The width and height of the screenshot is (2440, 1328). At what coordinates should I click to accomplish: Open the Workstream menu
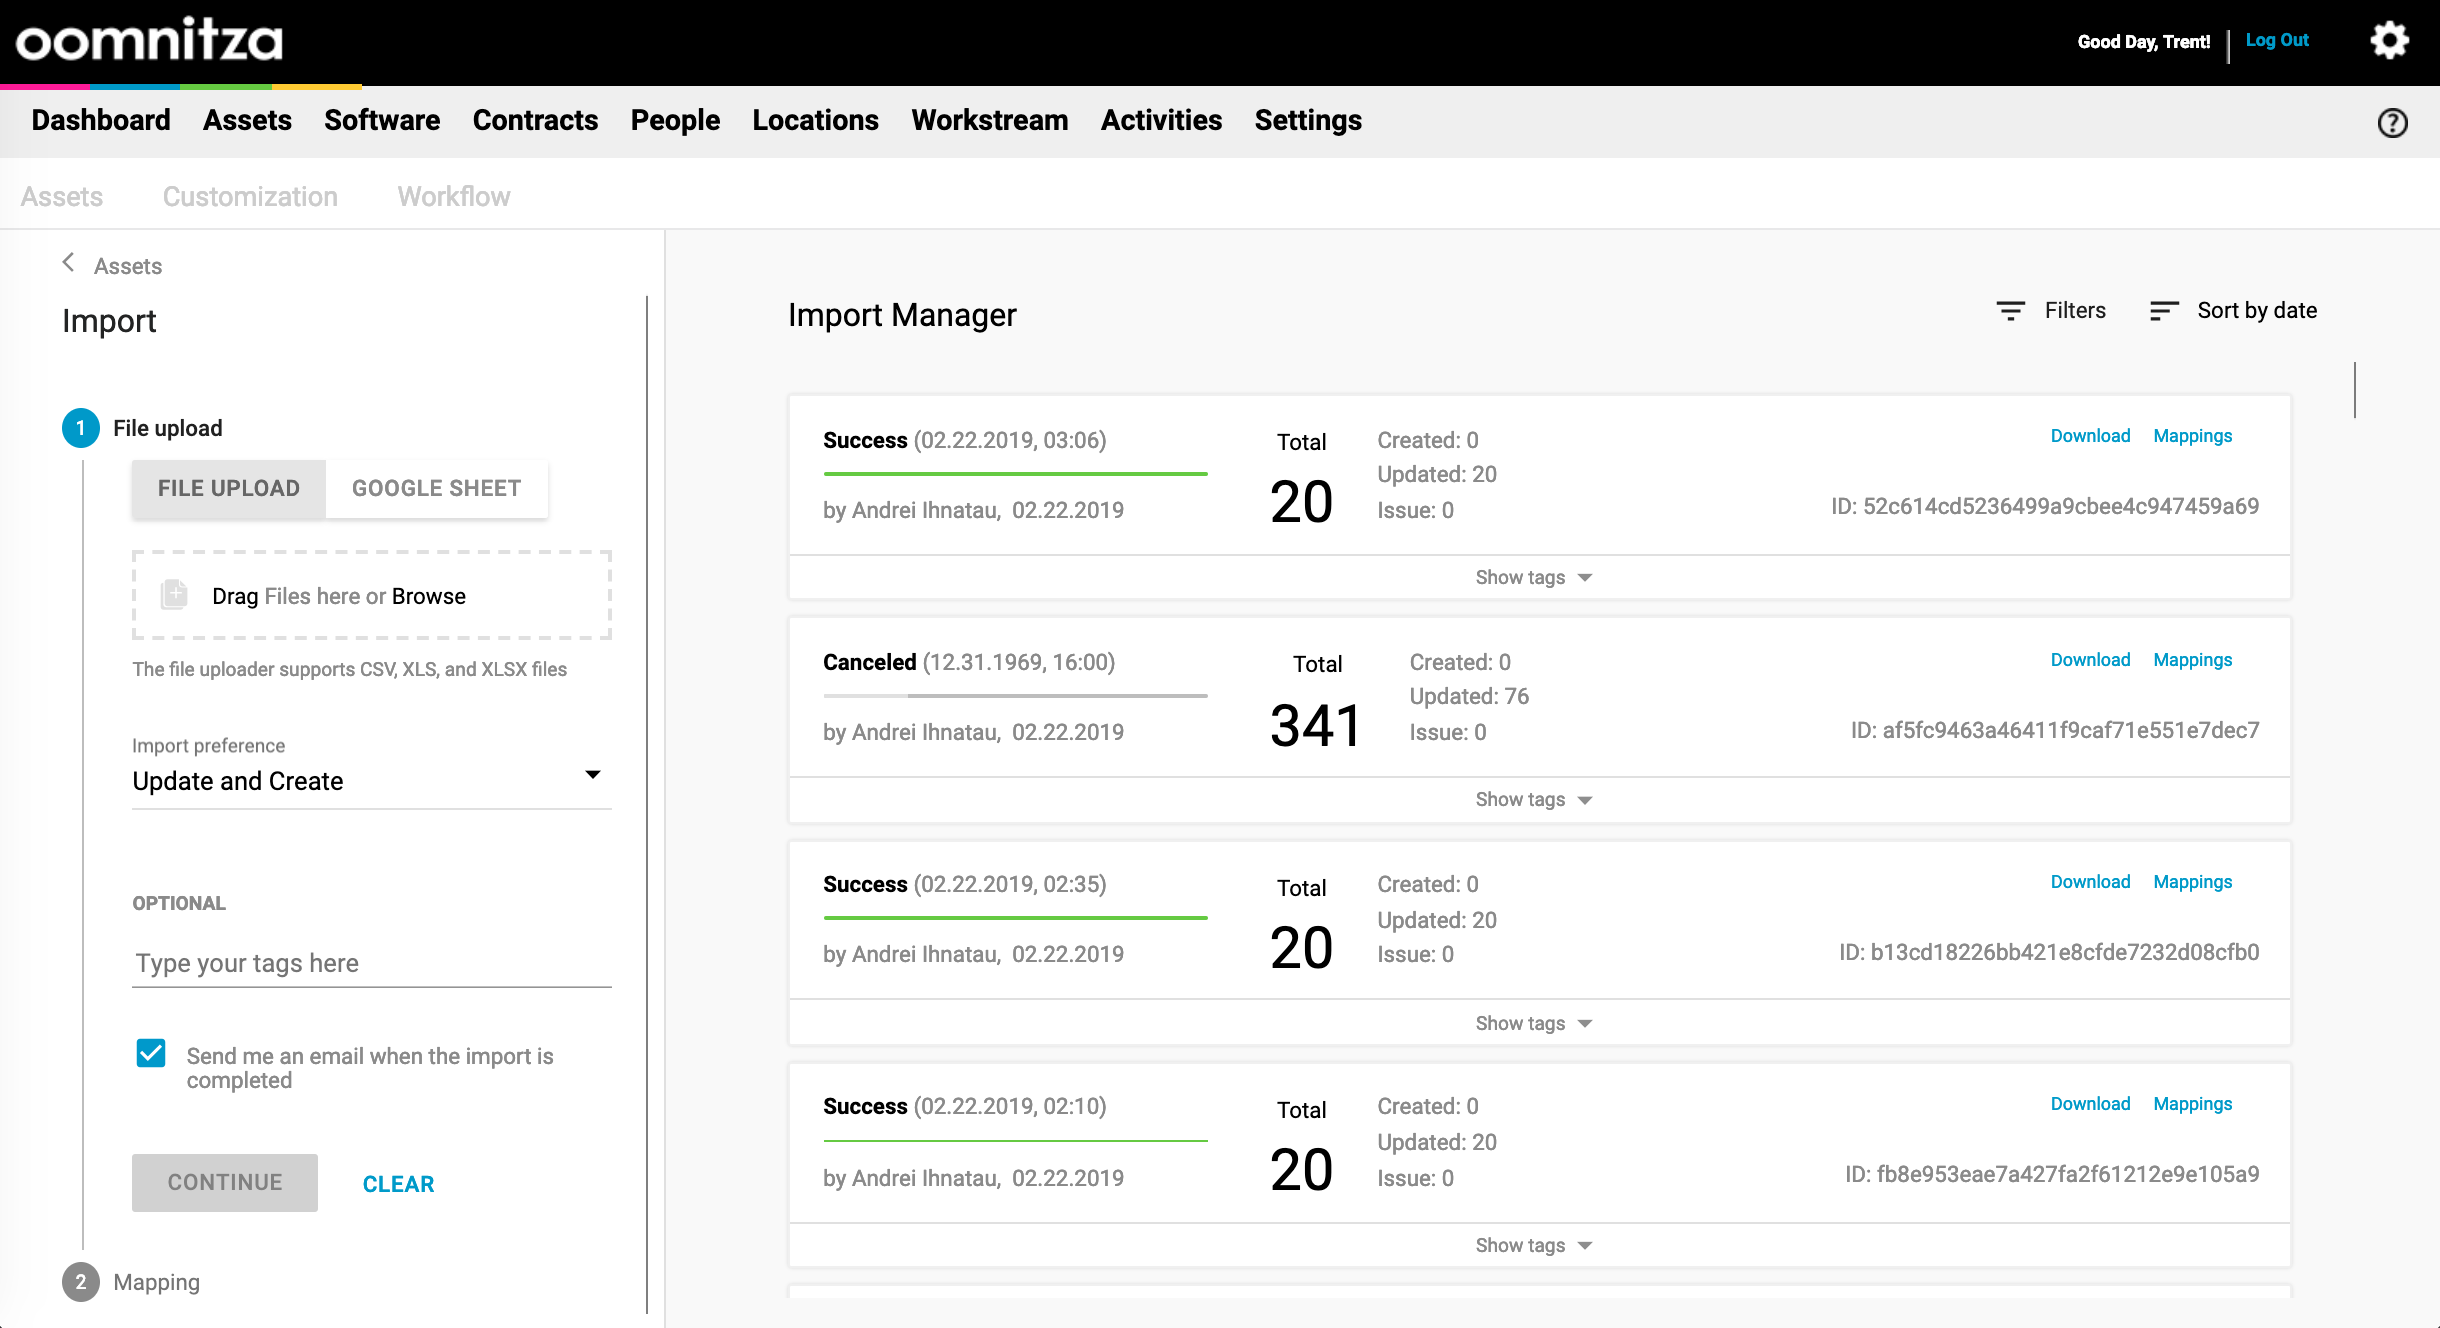989,120
